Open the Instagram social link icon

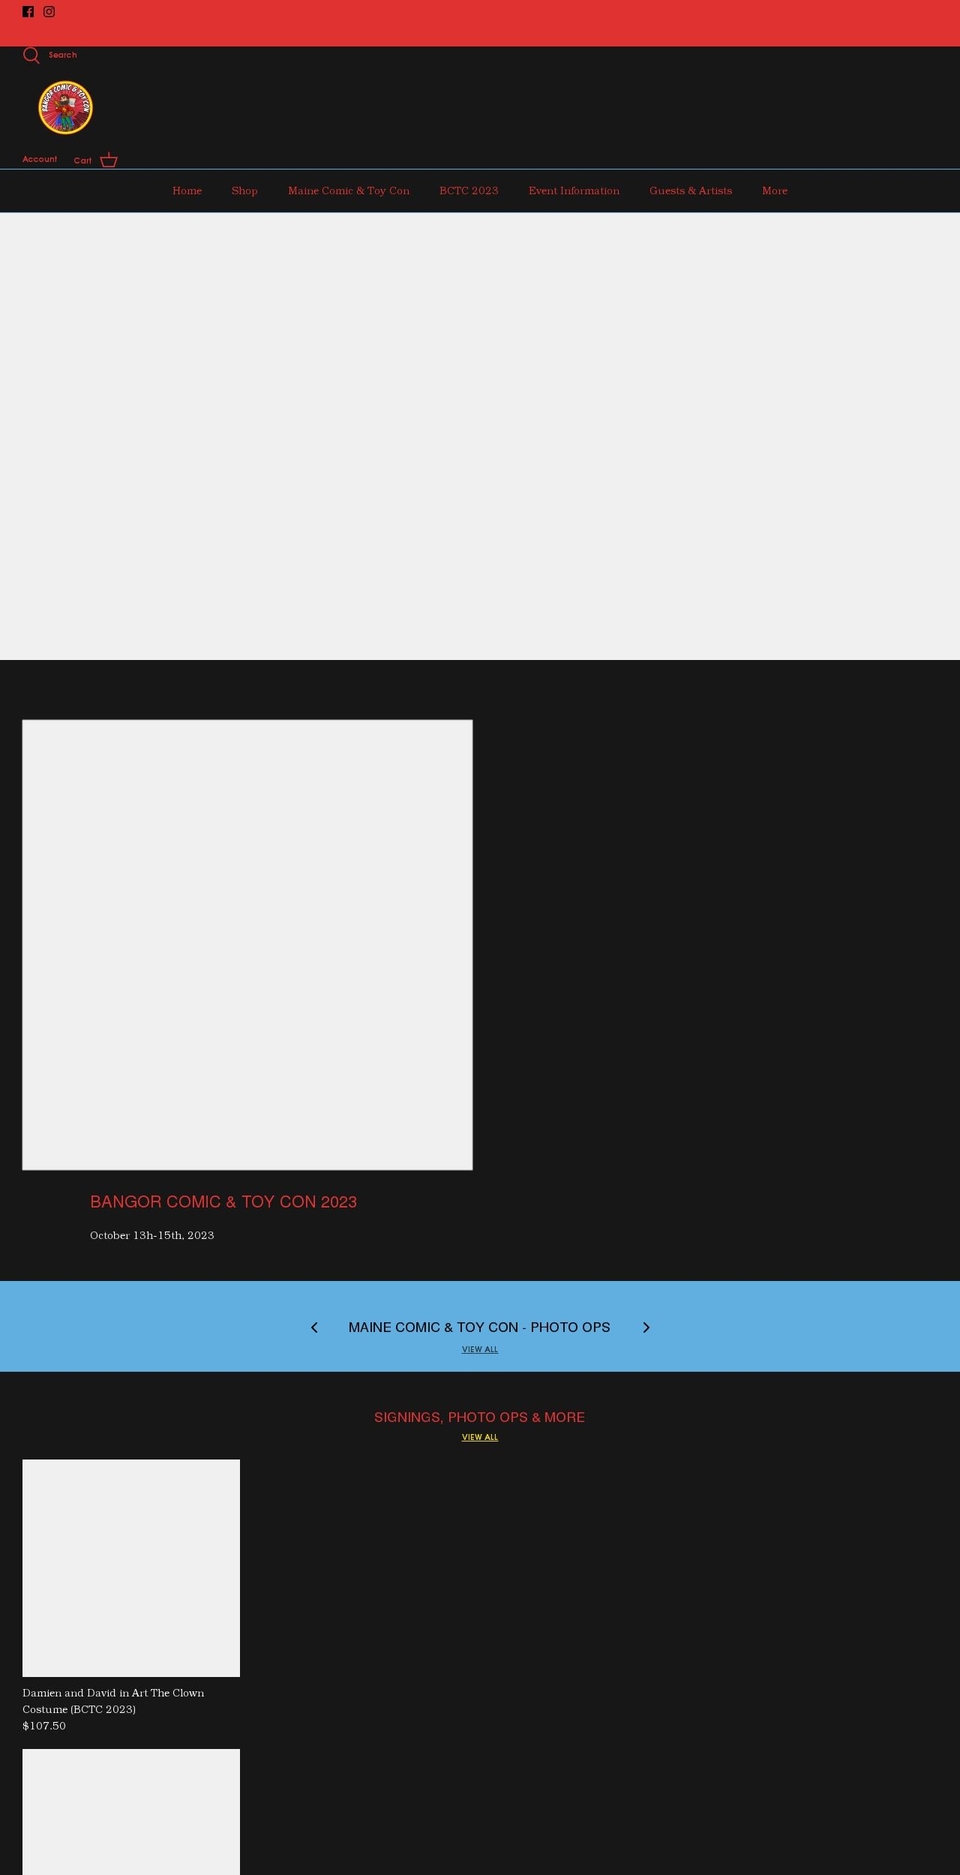pos(49,12)
